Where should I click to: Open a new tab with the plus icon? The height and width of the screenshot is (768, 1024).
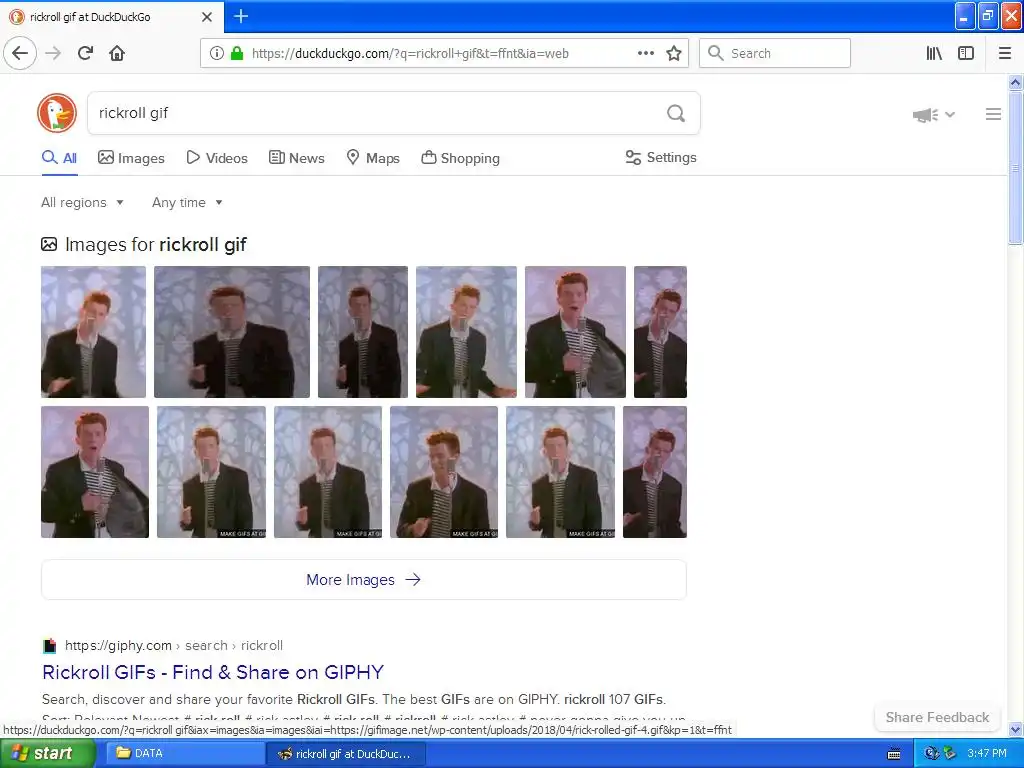[x=241, y=16]
